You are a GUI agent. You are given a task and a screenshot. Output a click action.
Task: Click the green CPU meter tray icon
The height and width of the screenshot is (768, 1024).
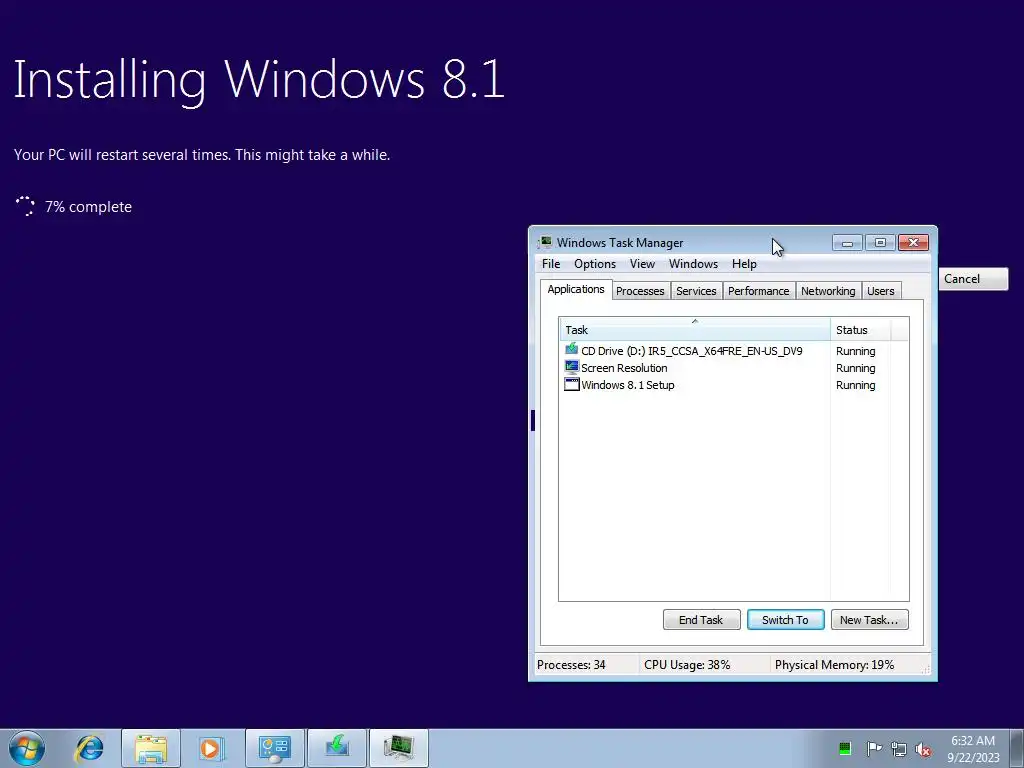[x=844, y=748]
